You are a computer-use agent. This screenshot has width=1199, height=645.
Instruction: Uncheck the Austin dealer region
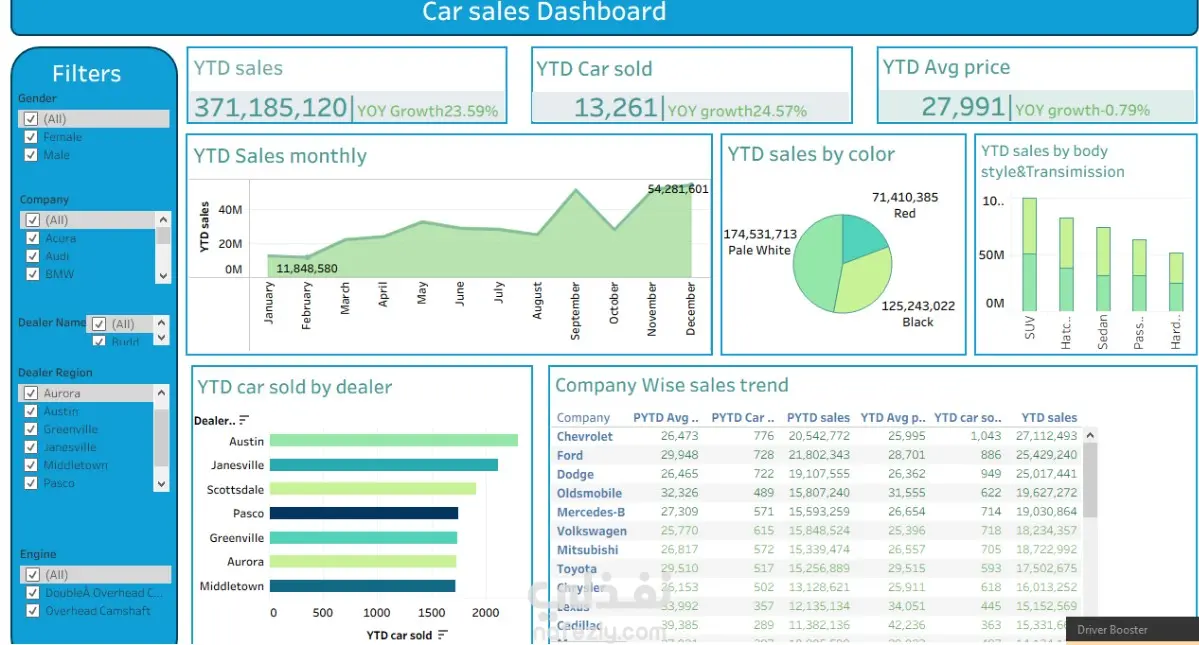(31, 411)
